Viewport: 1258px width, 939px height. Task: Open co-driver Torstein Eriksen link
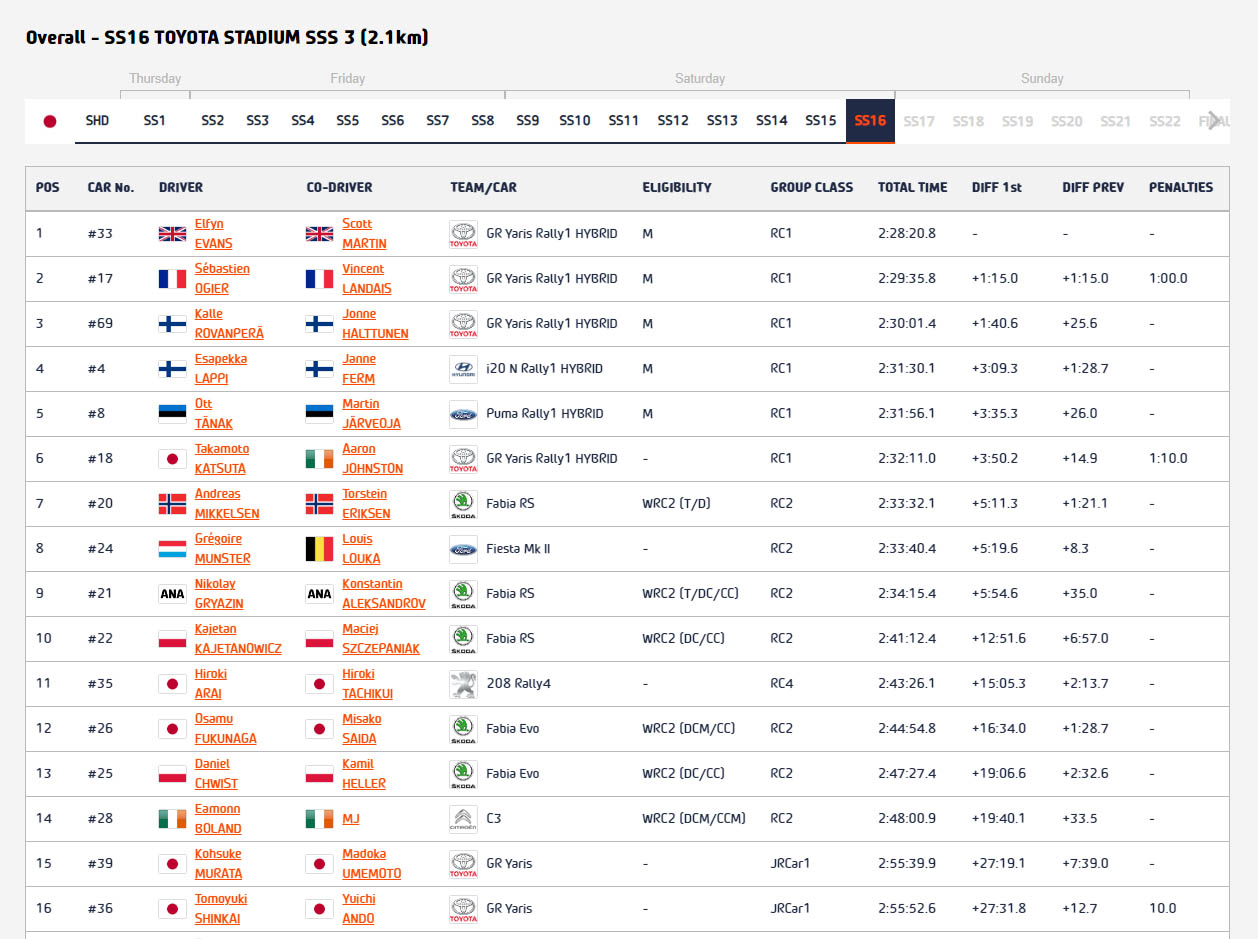pos(366,504)
